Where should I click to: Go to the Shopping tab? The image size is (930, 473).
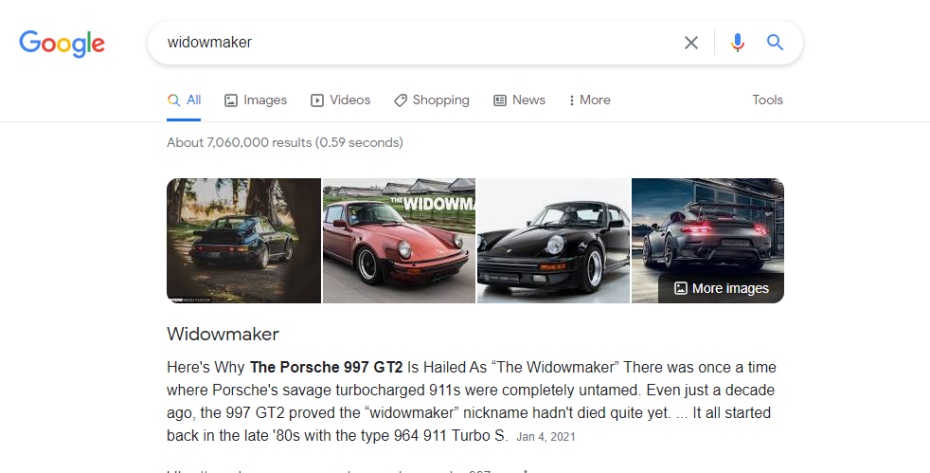pyautogui.click(x=431, y=100)
